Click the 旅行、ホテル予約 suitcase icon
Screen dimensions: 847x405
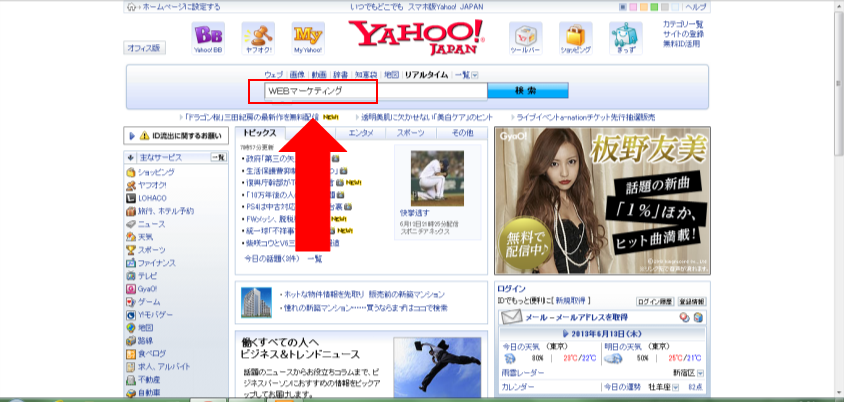(130, 211)
